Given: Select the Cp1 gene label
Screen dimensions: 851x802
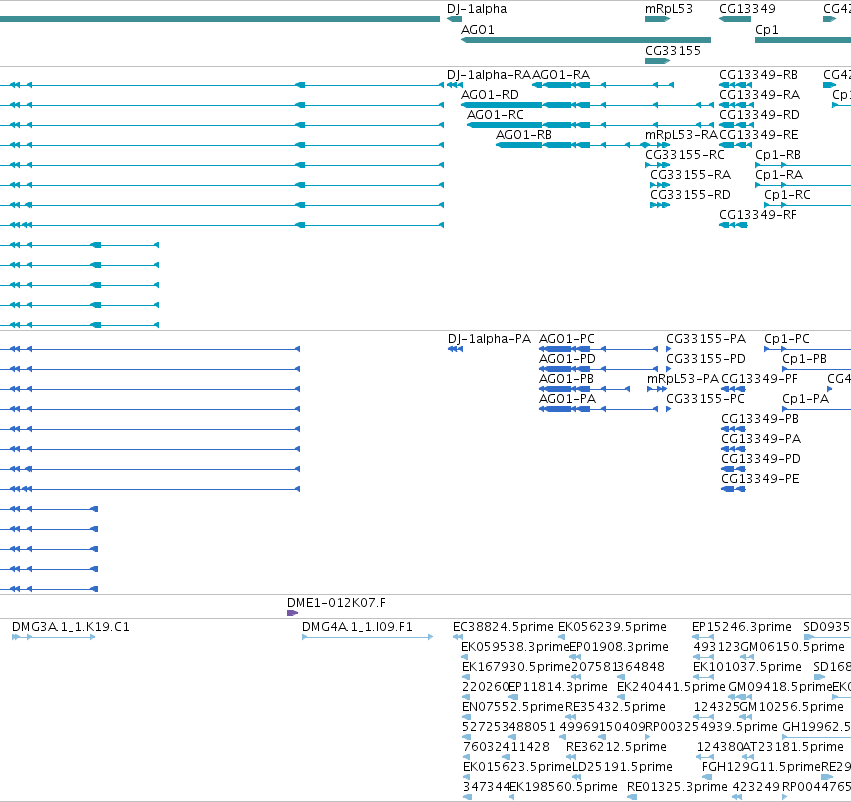Looking at the screenshot, I should click(766, 30).
